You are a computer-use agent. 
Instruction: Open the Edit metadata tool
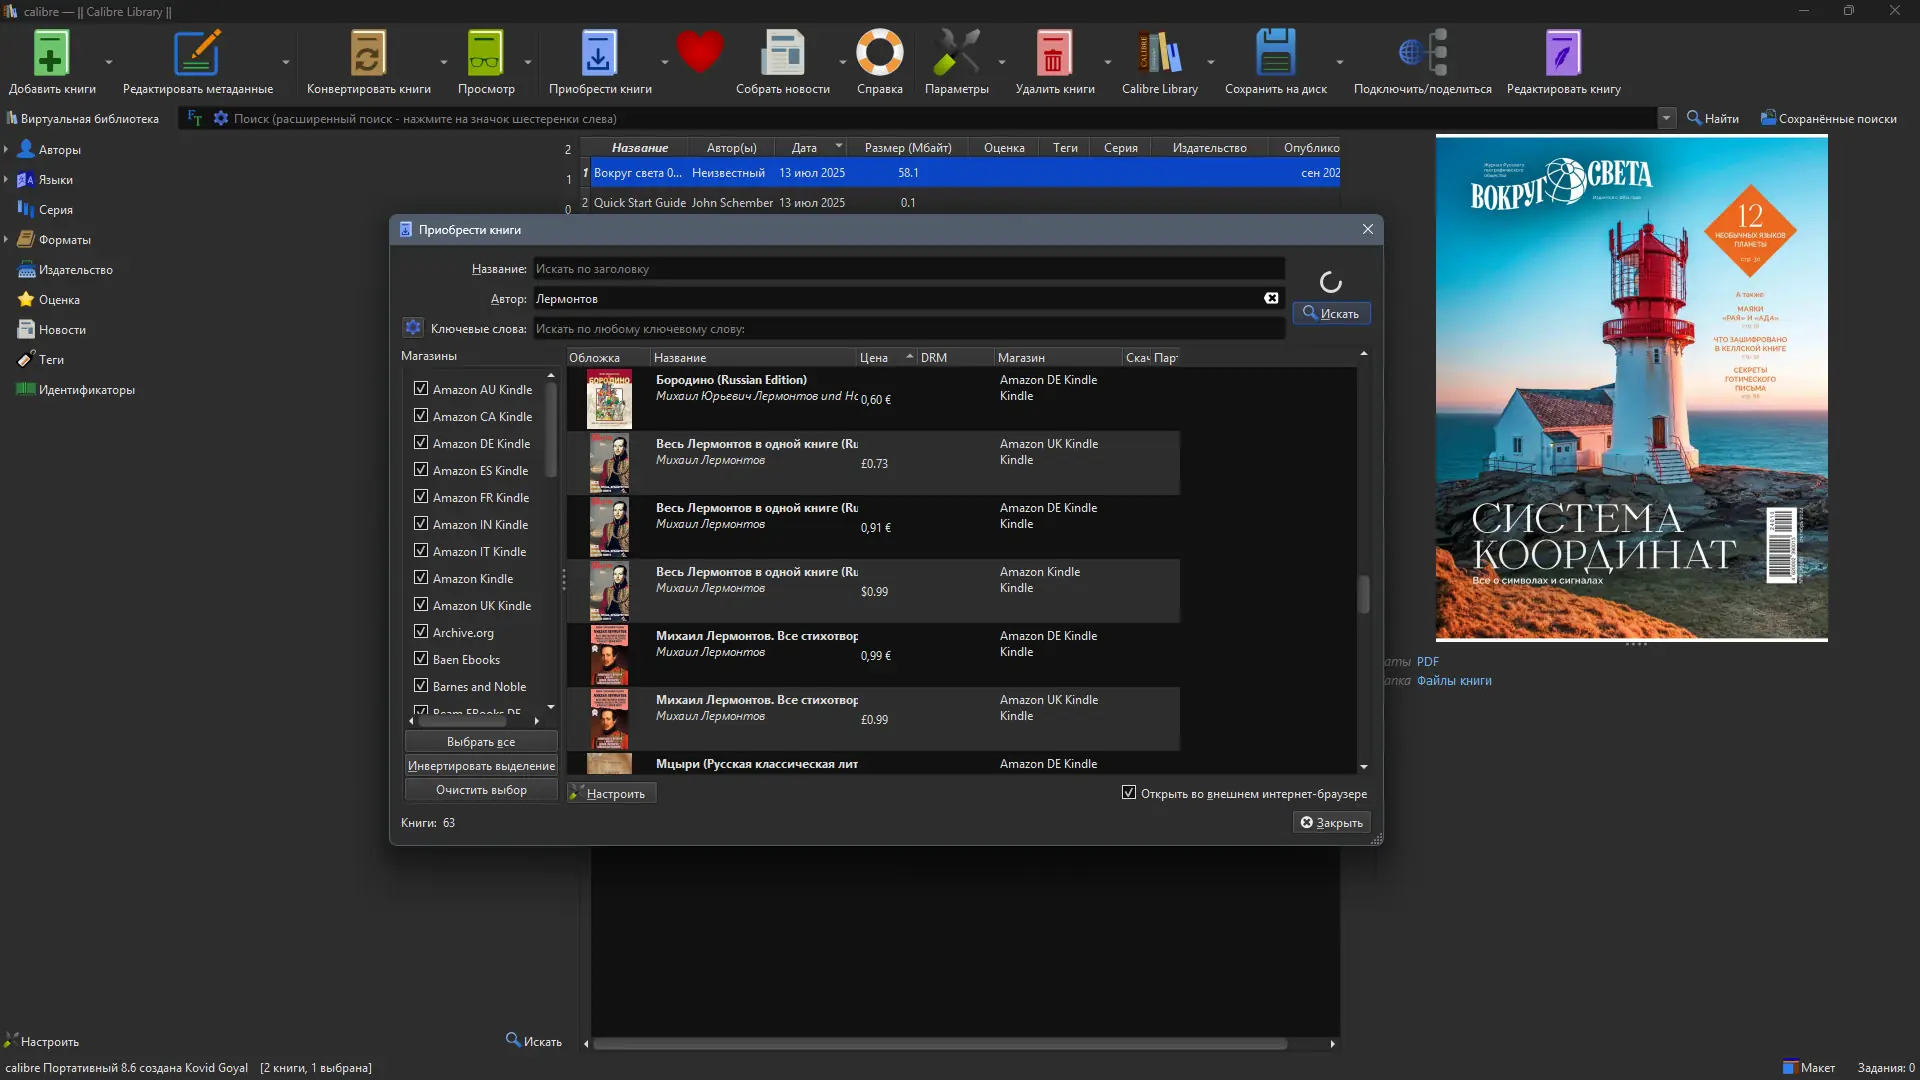[197, 55]
